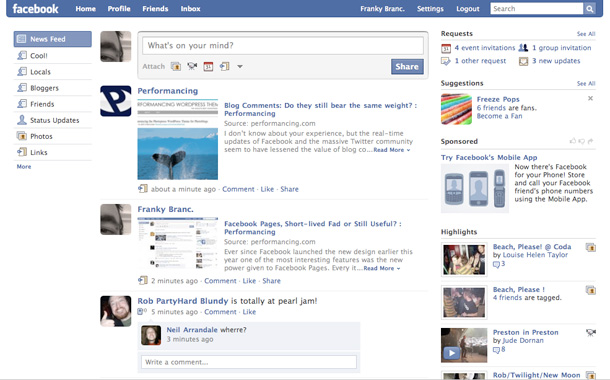Click the Share button
Screen dimensions: 610x380
[407, 67]
